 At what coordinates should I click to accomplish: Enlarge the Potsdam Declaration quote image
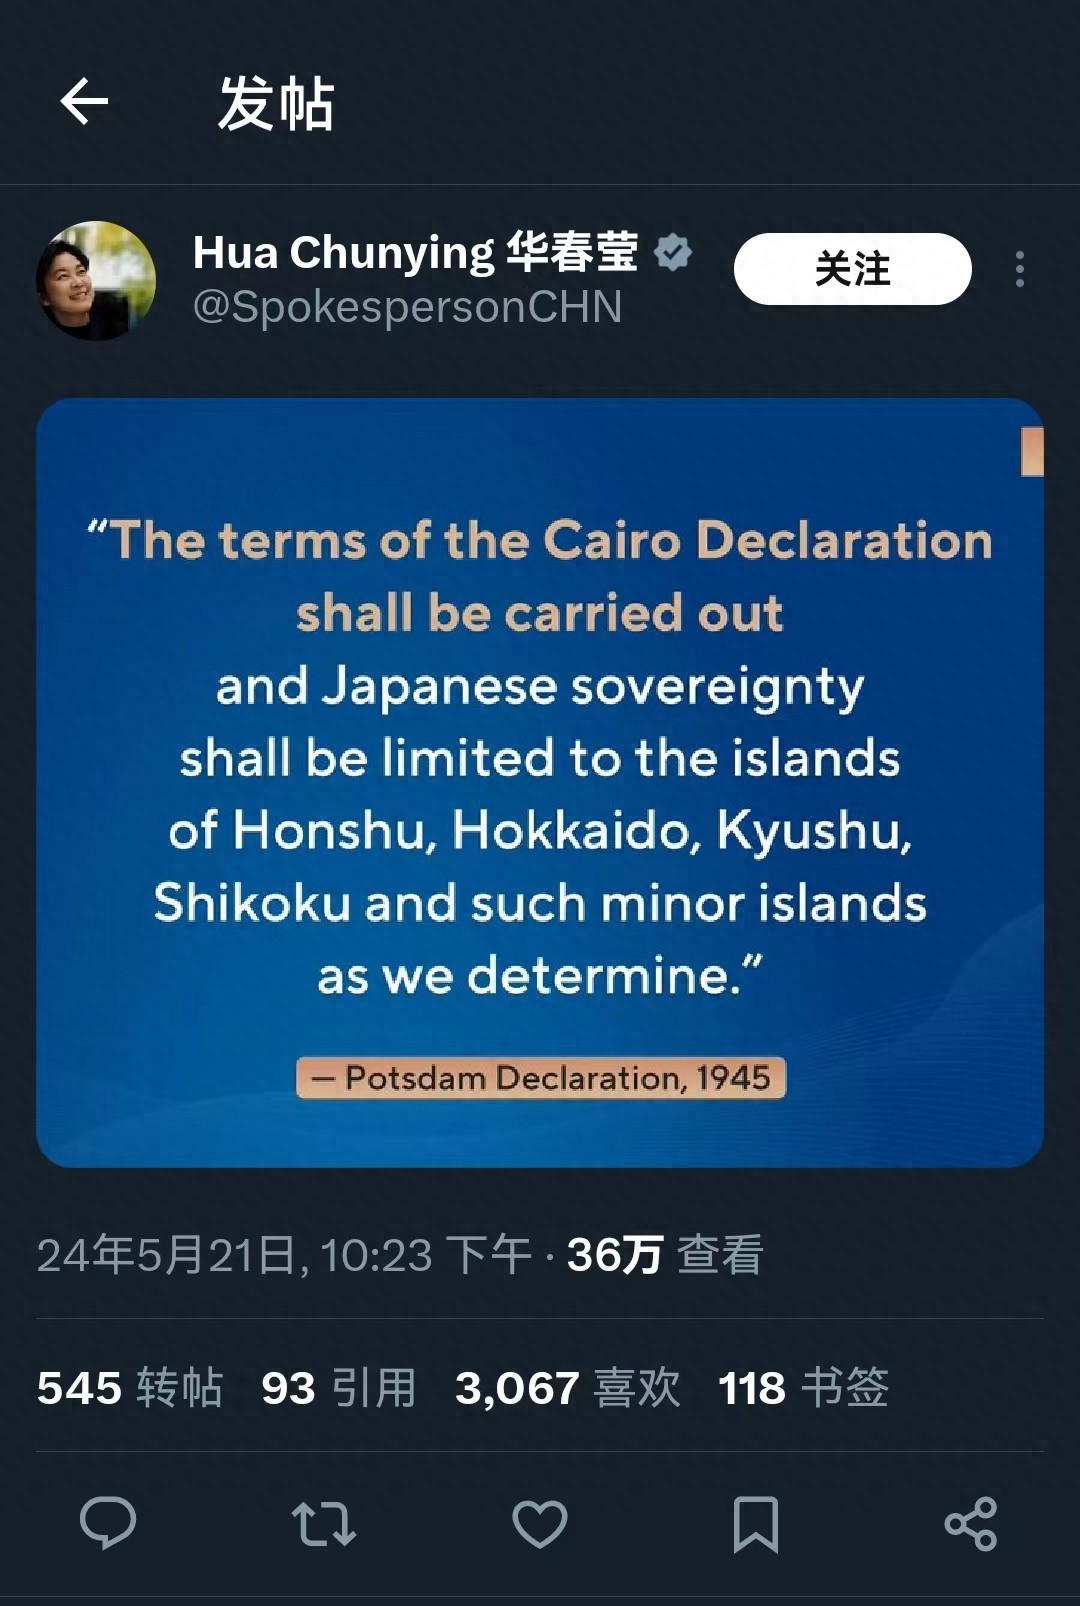click(540, 782)
